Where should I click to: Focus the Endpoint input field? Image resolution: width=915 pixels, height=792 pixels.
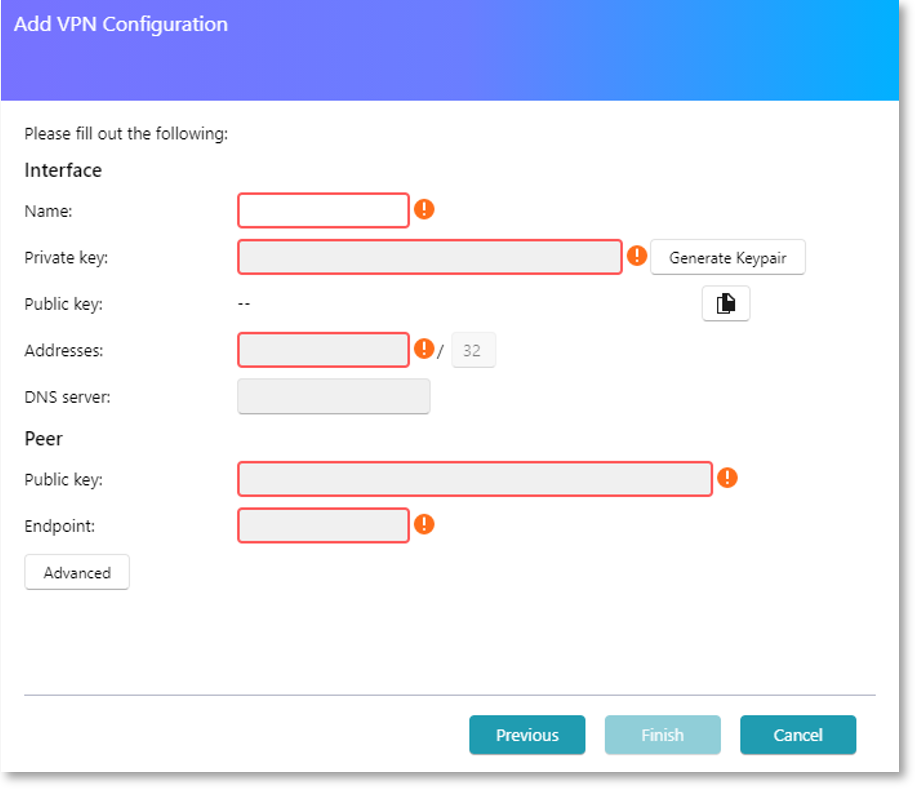(x=323, y=525)
